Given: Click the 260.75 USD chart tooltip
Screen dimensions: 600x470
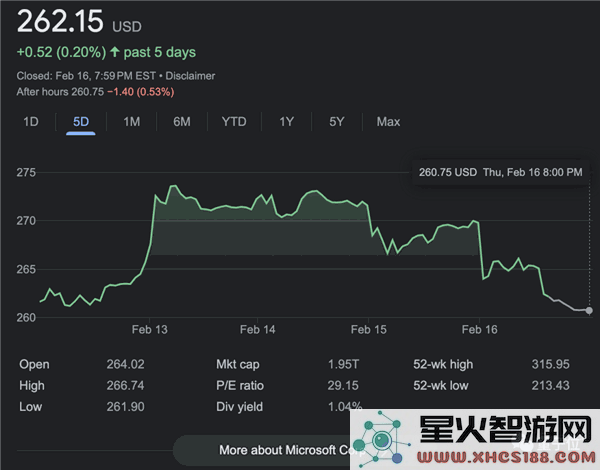Looking at the screenshot, I should (x=501, y=172).
